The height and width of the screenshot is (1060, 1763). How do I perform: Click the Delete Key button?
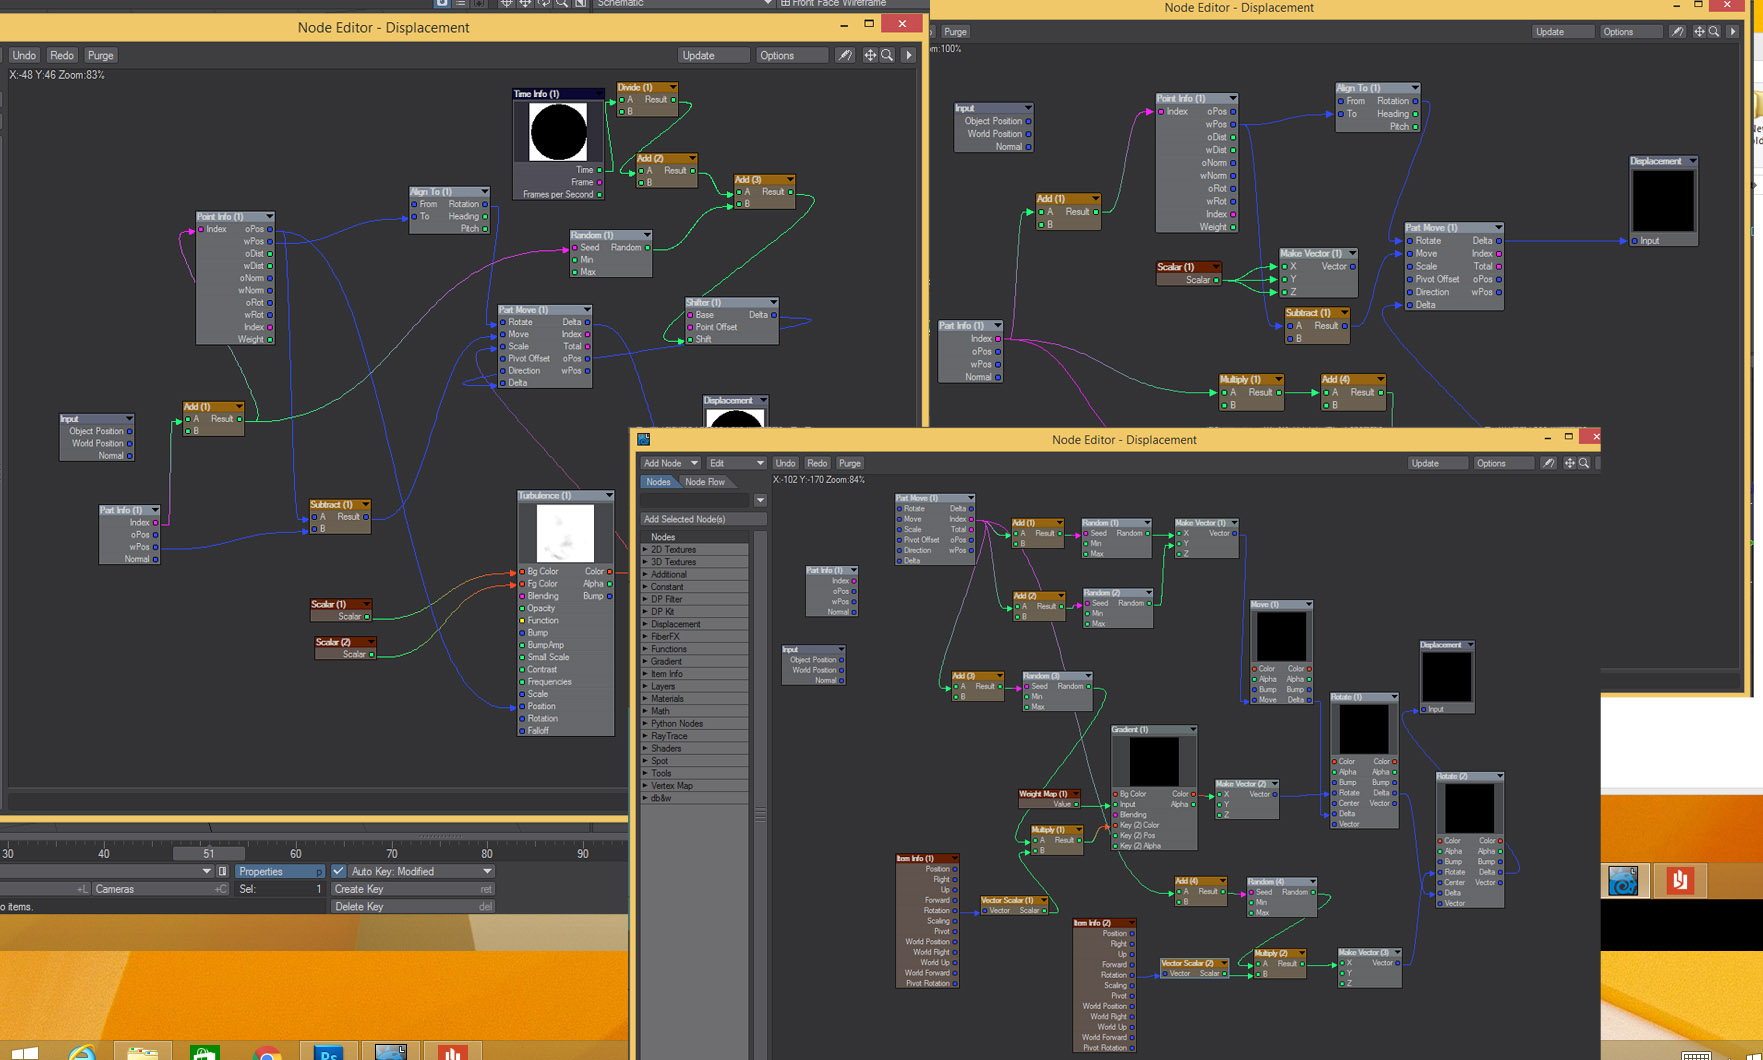coord(413,907)
